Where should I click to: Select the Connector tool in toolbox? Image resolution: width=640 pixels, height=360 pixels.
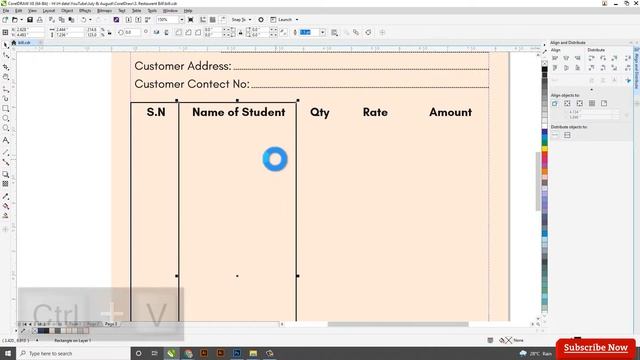pos(6,162)
